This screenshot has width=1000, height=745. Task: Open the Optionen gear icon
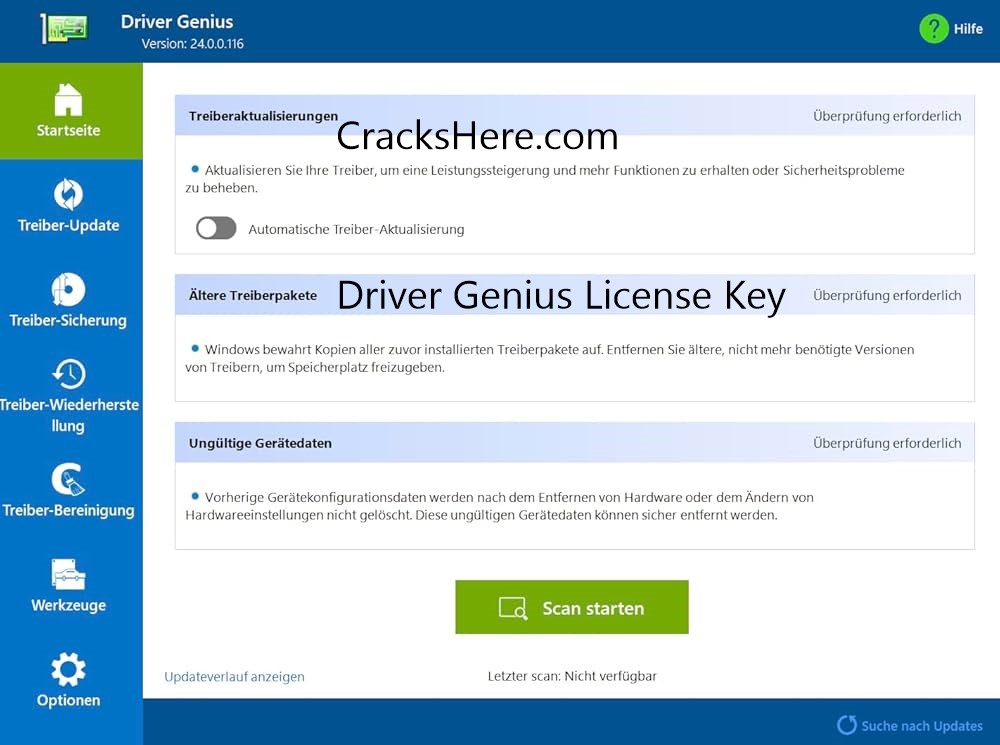coord(68,669)
